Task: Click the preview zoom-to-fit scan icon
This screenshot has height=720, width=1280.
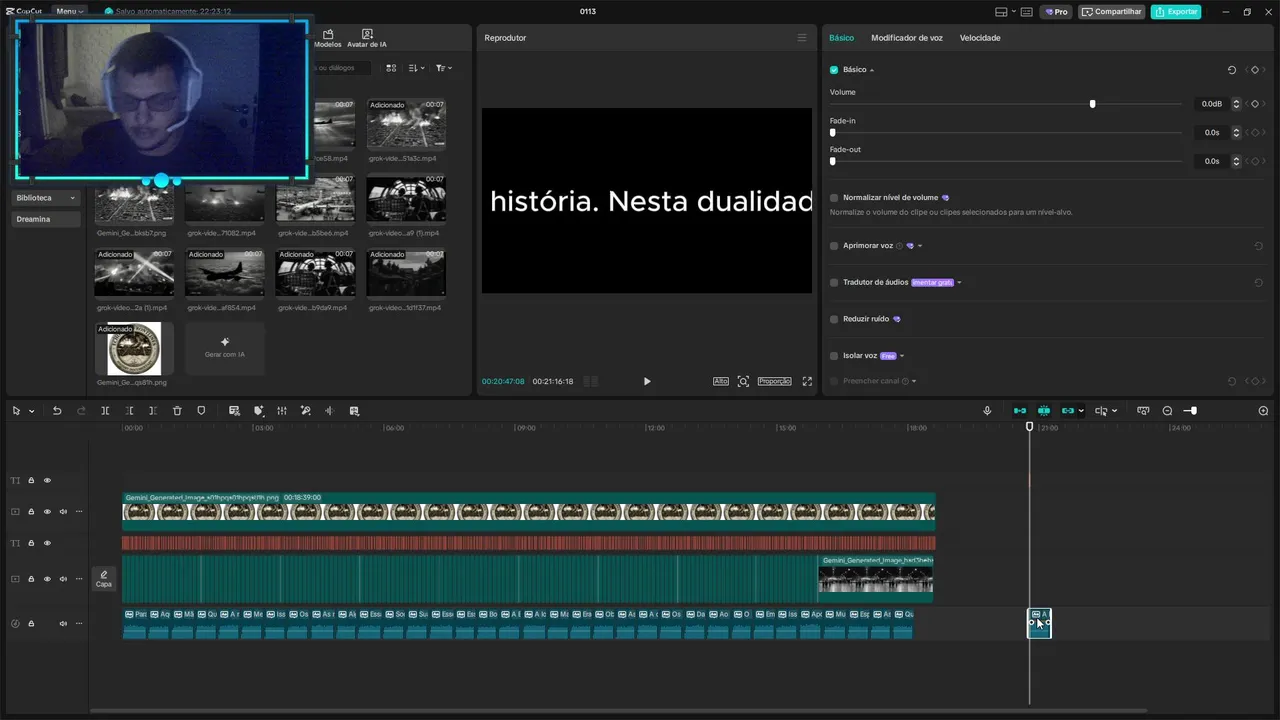Action: pyautogui.click(x=743, y=381)
